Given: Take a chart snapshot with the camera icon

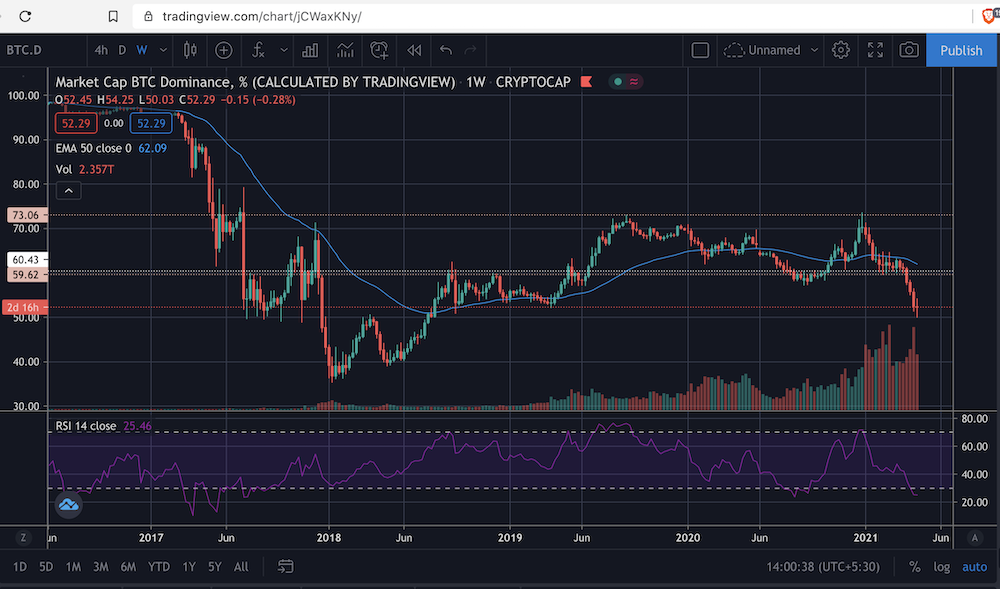Looking at the screenshot, I should coord(909,50).
